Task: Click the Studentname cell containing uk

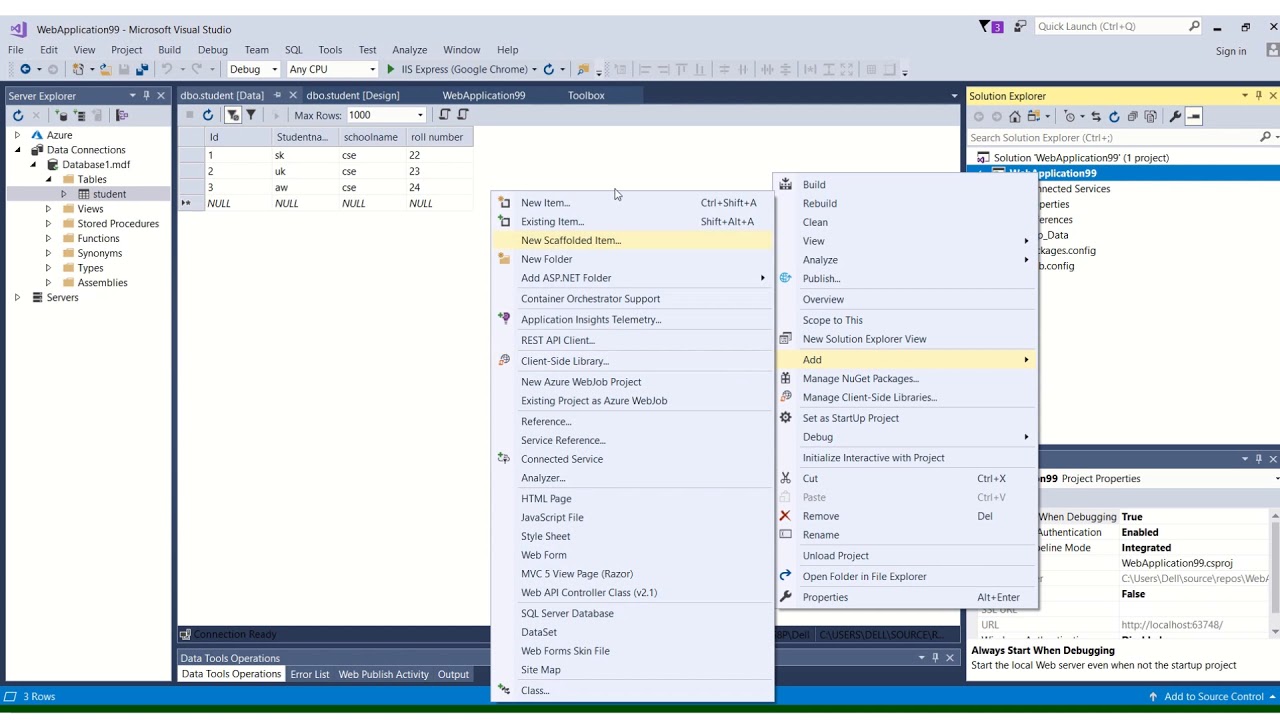Action: pos(305,171)
